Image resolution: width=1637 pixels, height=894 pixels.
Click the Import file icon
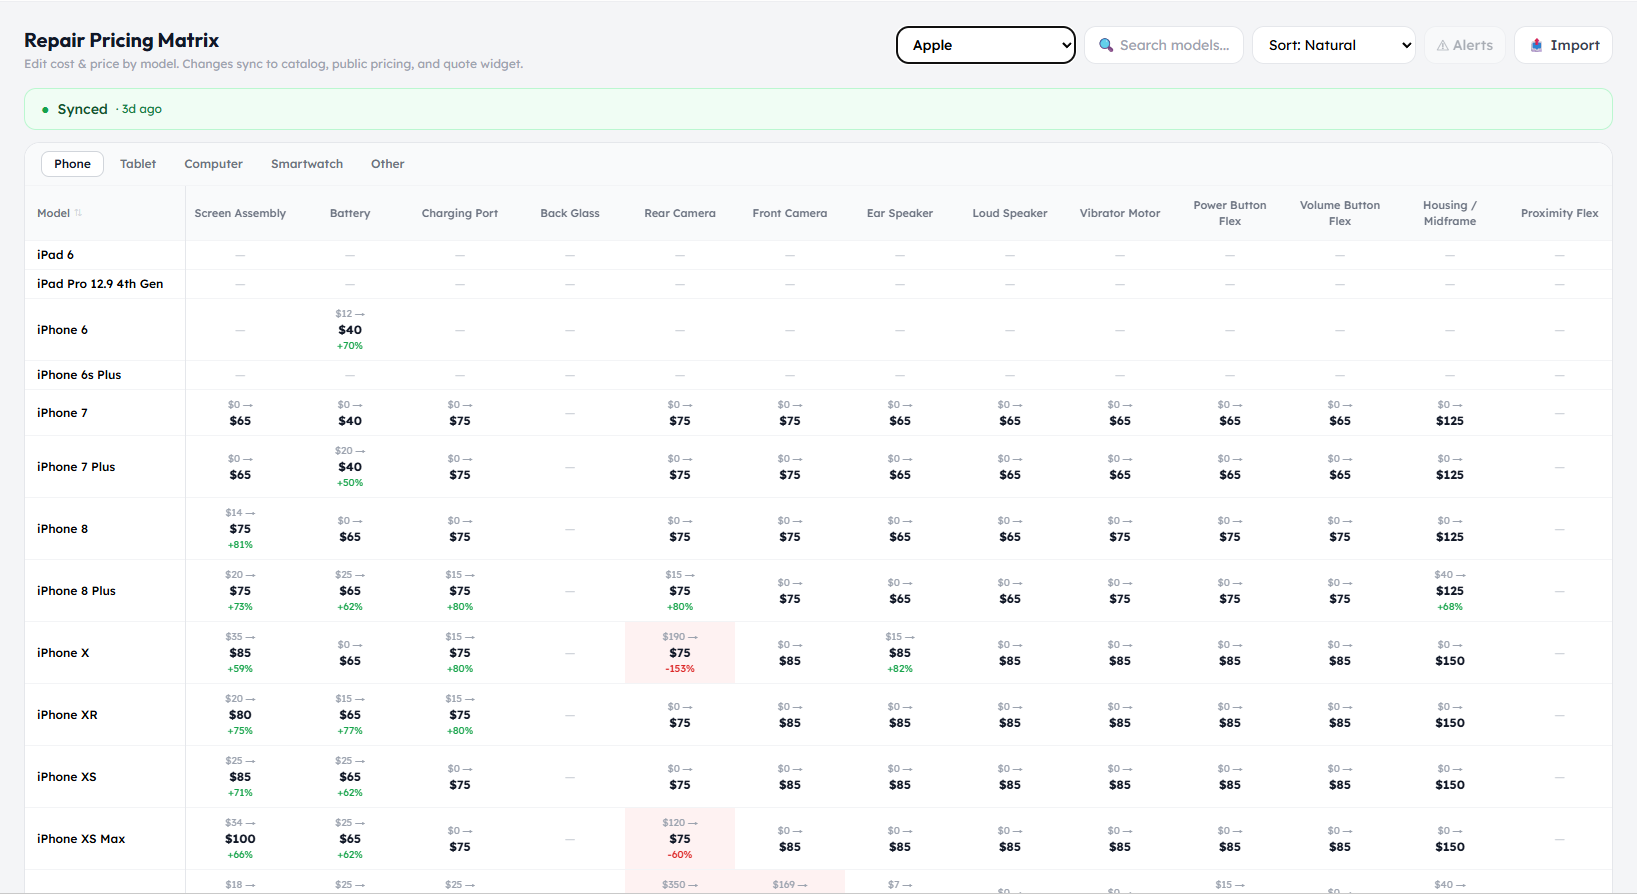tap(1536, 45)
